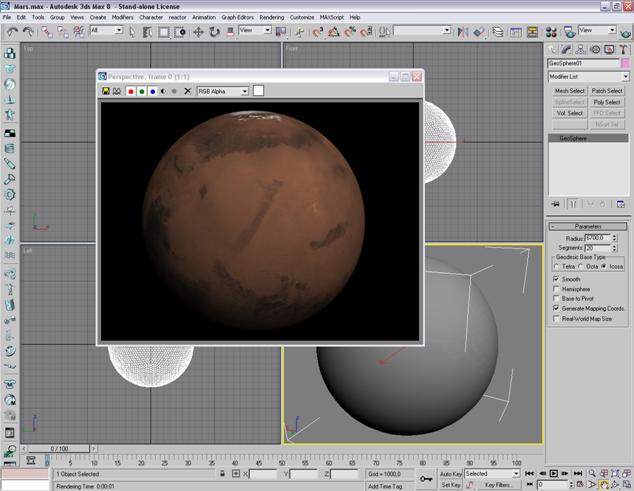Open the Modify panel tab icon
This screenshot has width=634, height=491.
click(x=567, y=49)
